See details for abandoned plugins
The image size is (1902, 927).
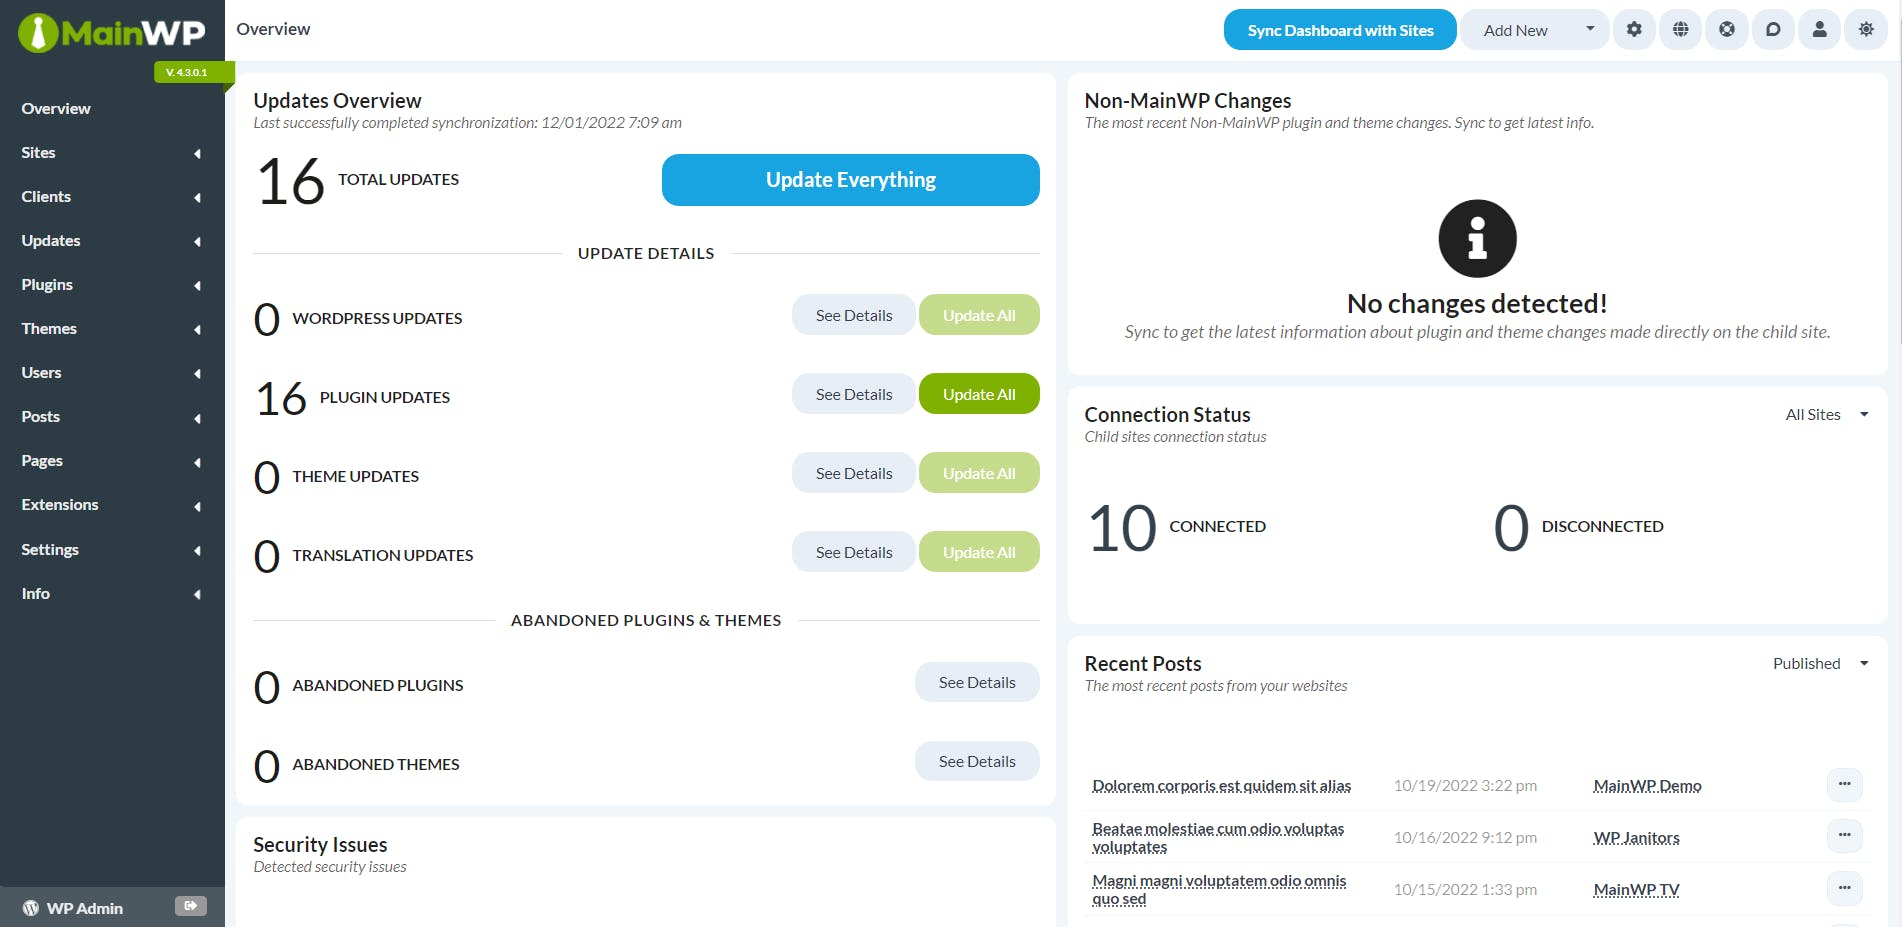click(977, 682)
